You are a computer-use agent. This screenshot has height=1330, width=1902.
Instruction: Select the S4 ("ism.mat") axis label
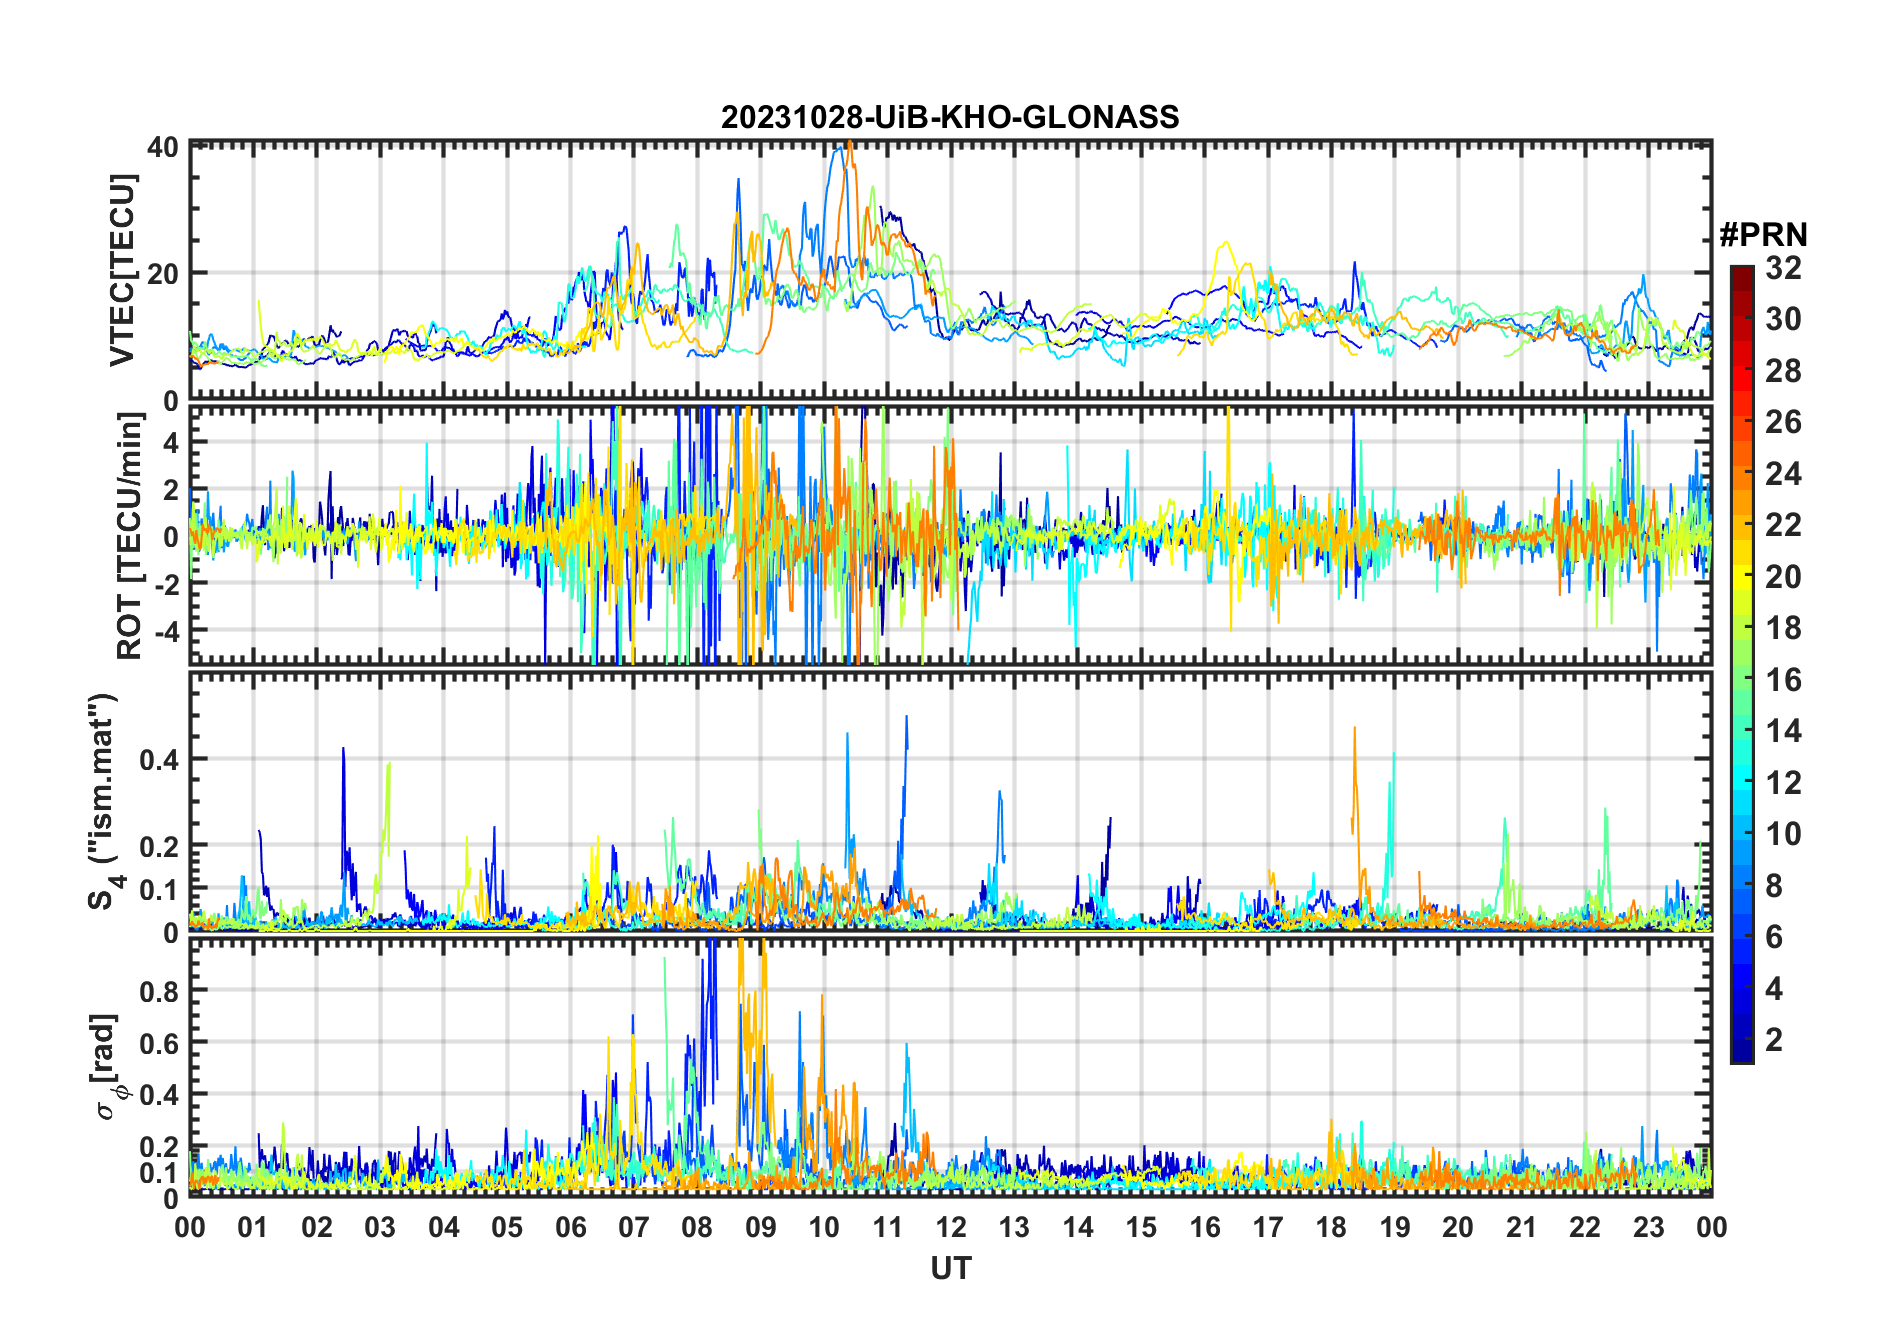pos(104,802)
